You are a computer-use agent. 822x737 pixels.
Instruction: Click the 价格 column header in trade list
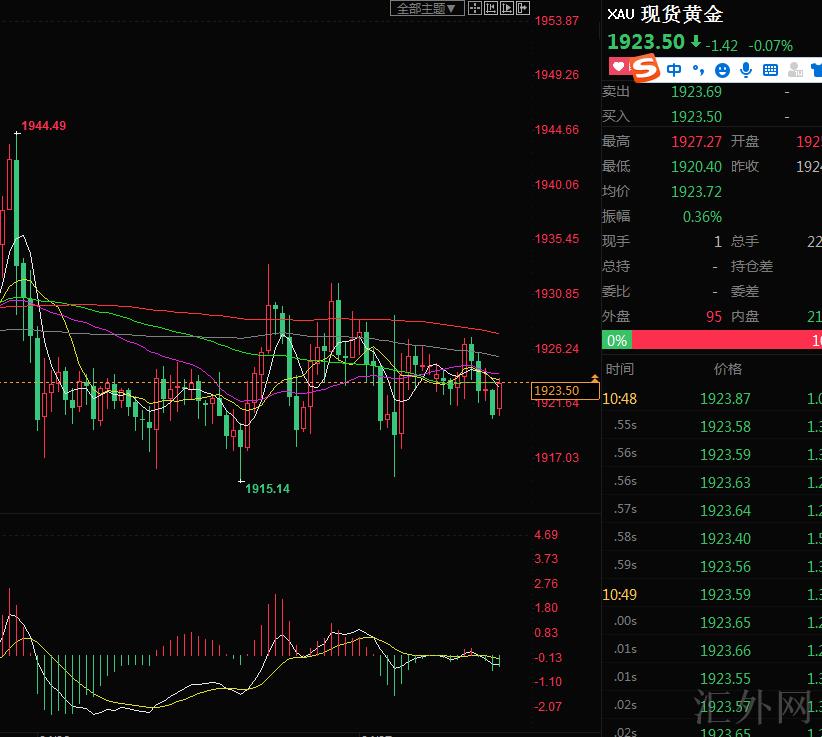(727, 369)
